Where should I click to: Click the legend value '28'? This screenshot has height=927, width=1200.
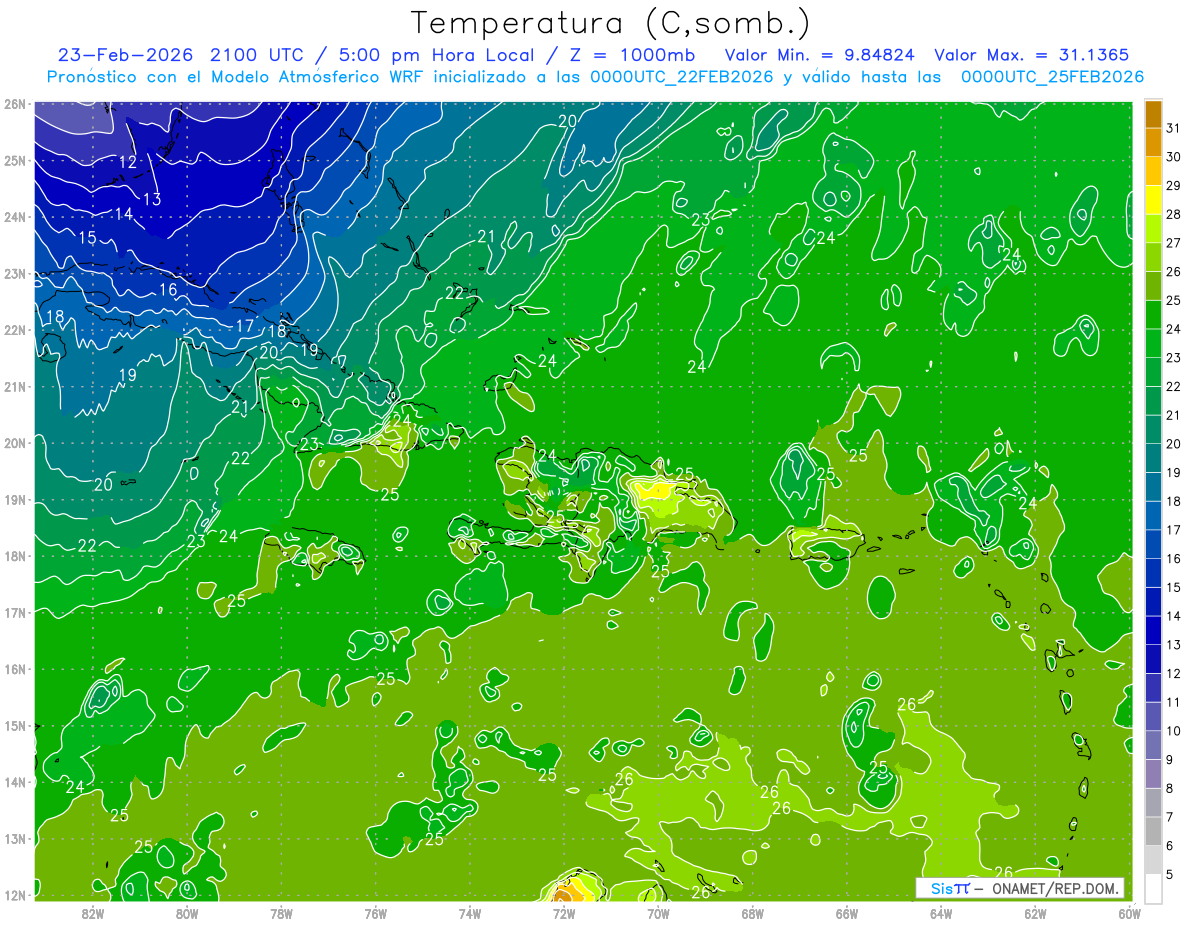coord(1173,214)
